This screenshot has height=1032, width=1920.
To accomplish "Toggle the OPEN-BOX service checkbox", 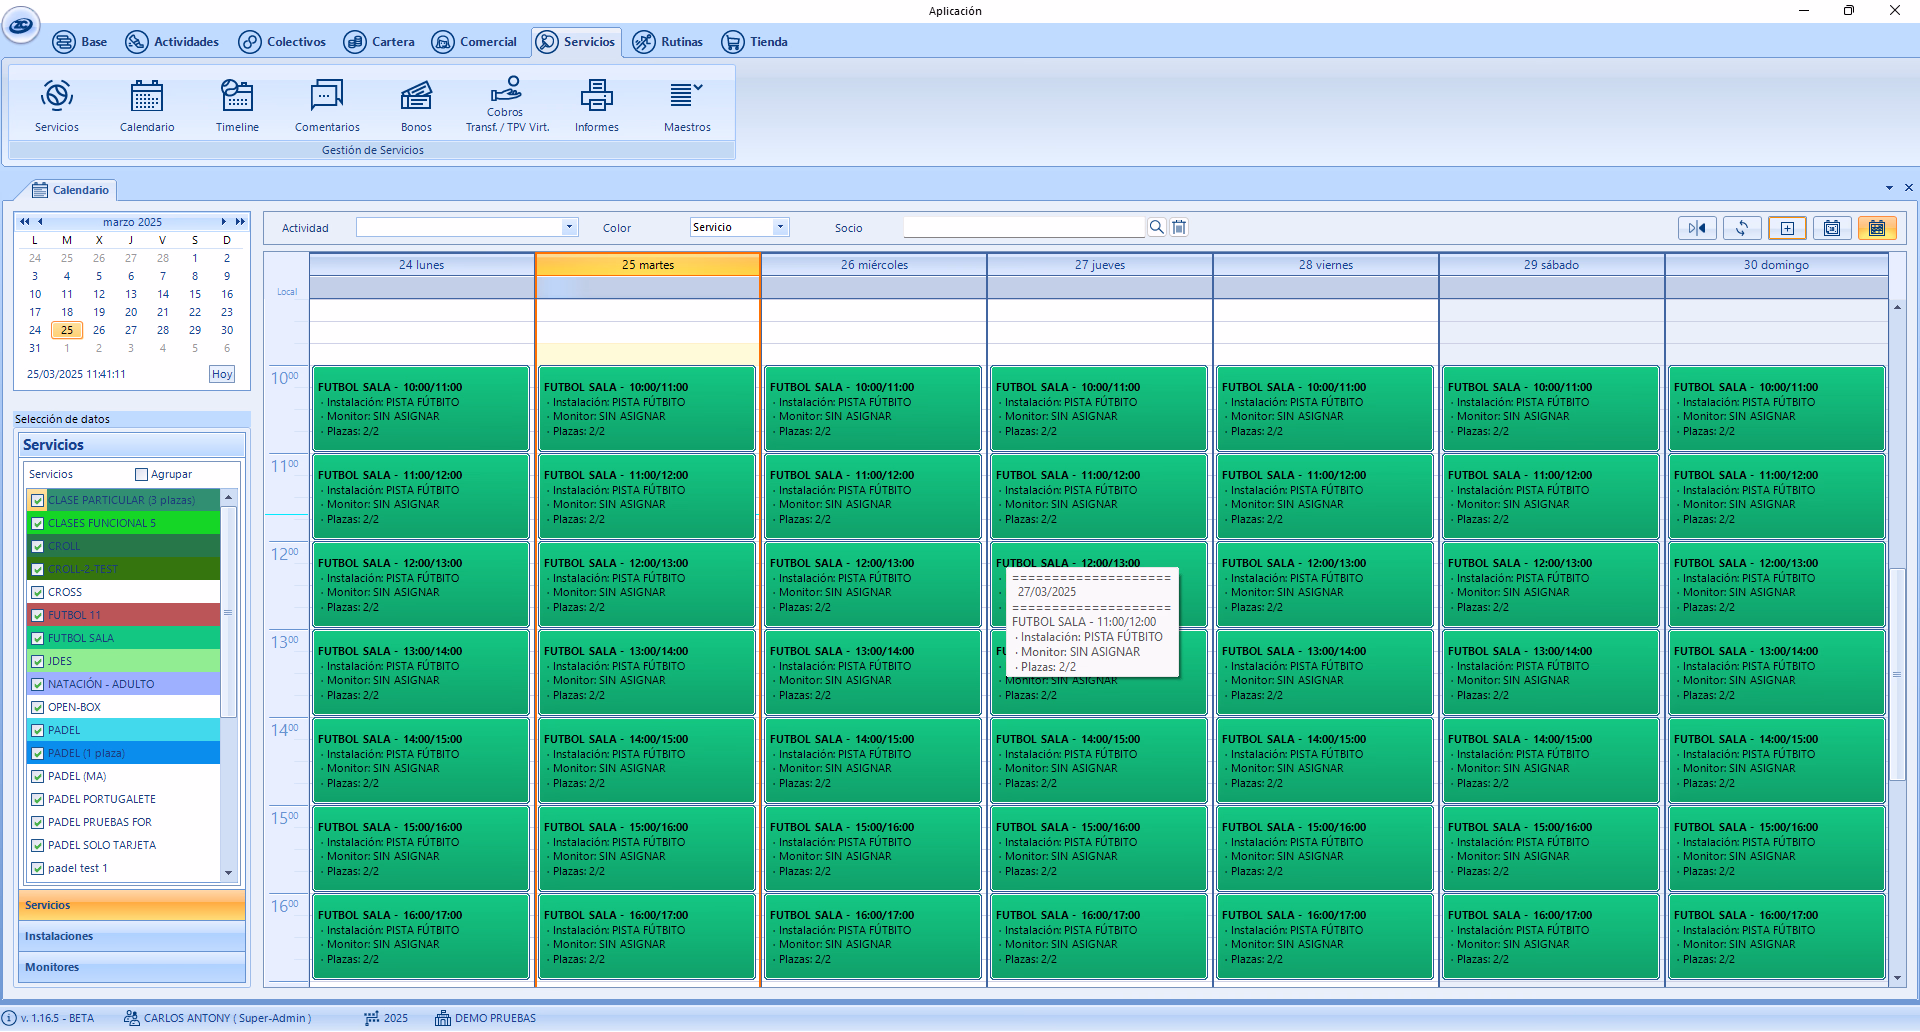I will coord(38,708).
